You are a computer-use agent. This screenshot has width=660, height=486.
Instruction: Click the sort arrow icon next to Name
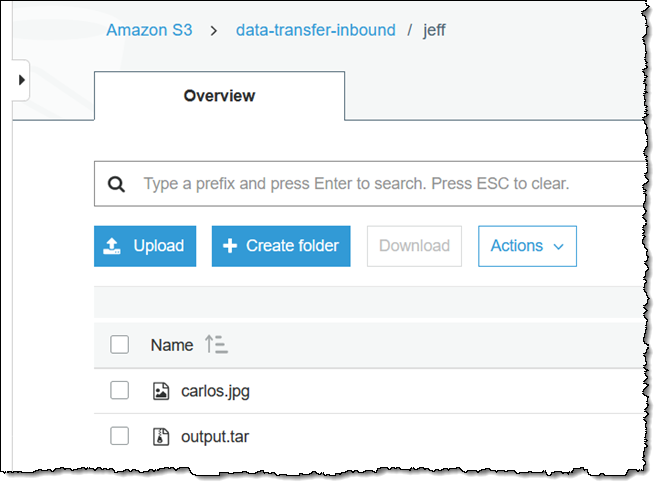pyautogui.click(x=216, y=345)
